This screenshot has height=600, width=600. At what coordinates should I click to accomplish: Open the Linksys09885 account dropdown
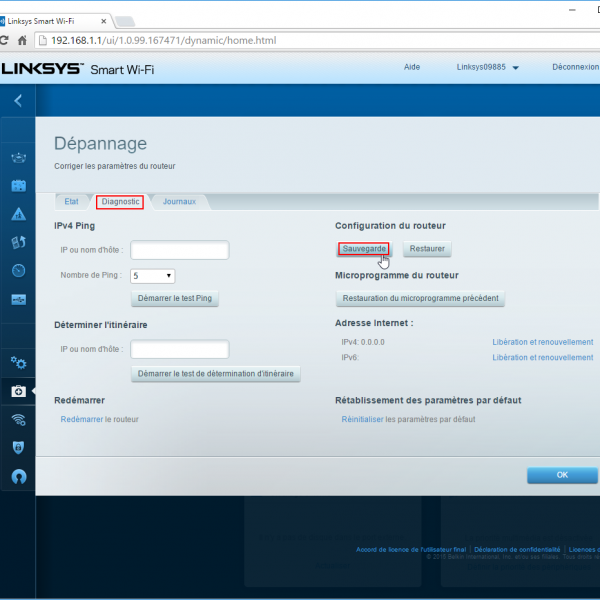[x=488, y=68]
